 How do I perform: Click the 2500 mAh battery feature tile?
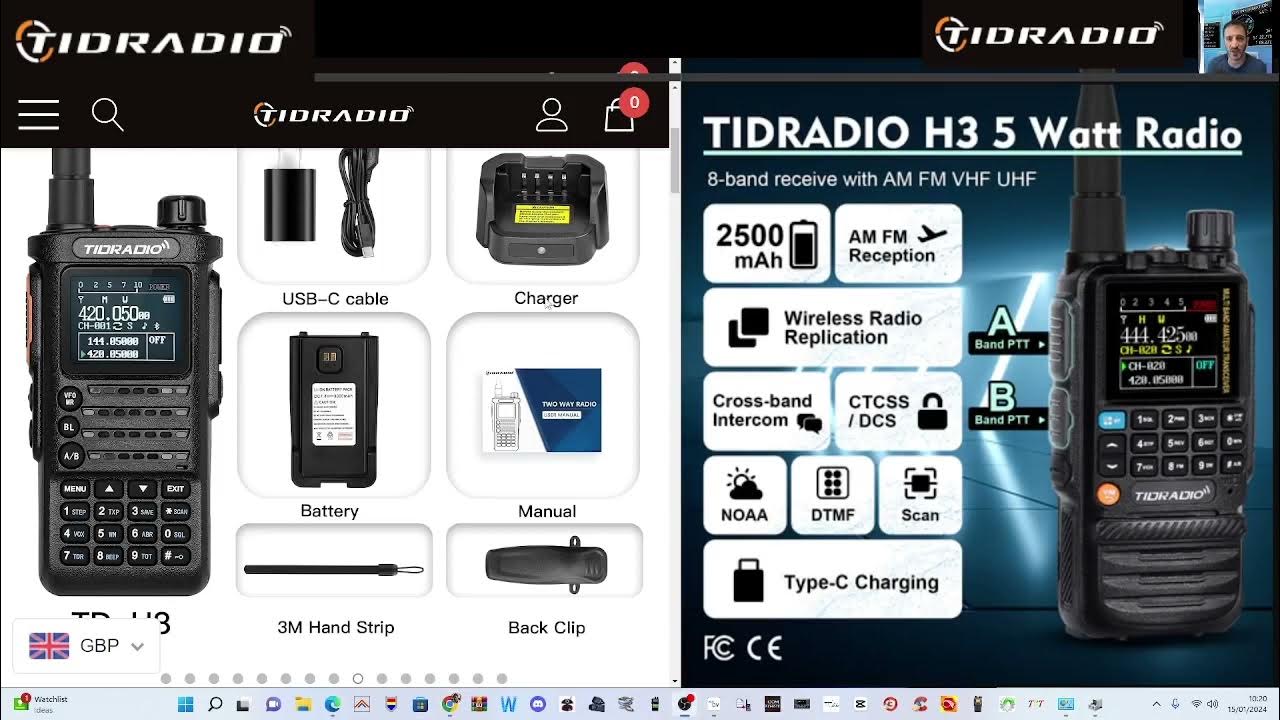coord(766,244)
